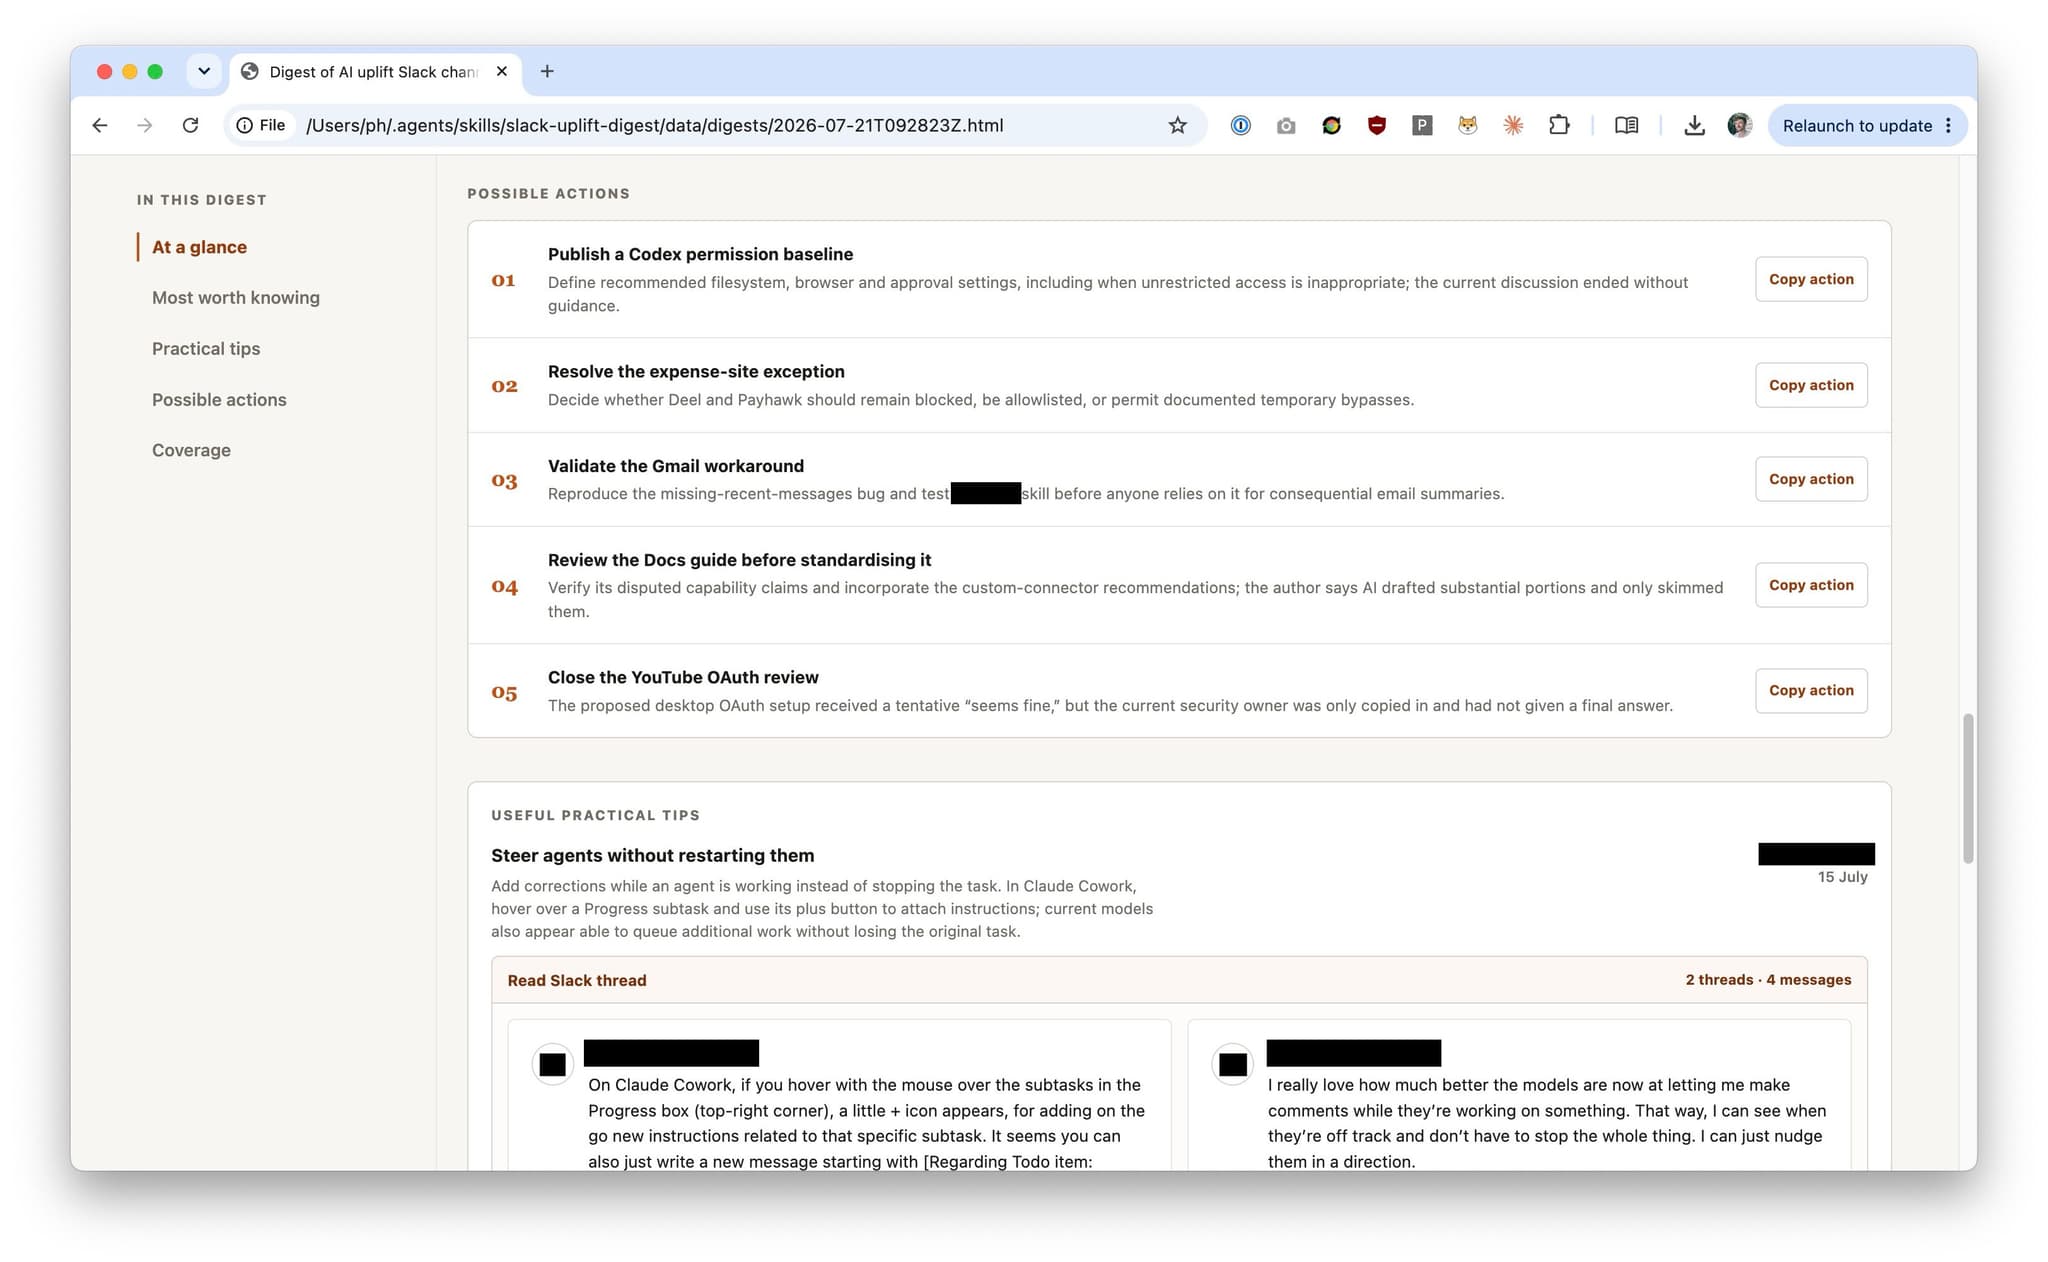This screenshot has height=1262, width=2048.
Task: Click the number 05 action marker
Action: pyautogui.click(x=504, y=692)
